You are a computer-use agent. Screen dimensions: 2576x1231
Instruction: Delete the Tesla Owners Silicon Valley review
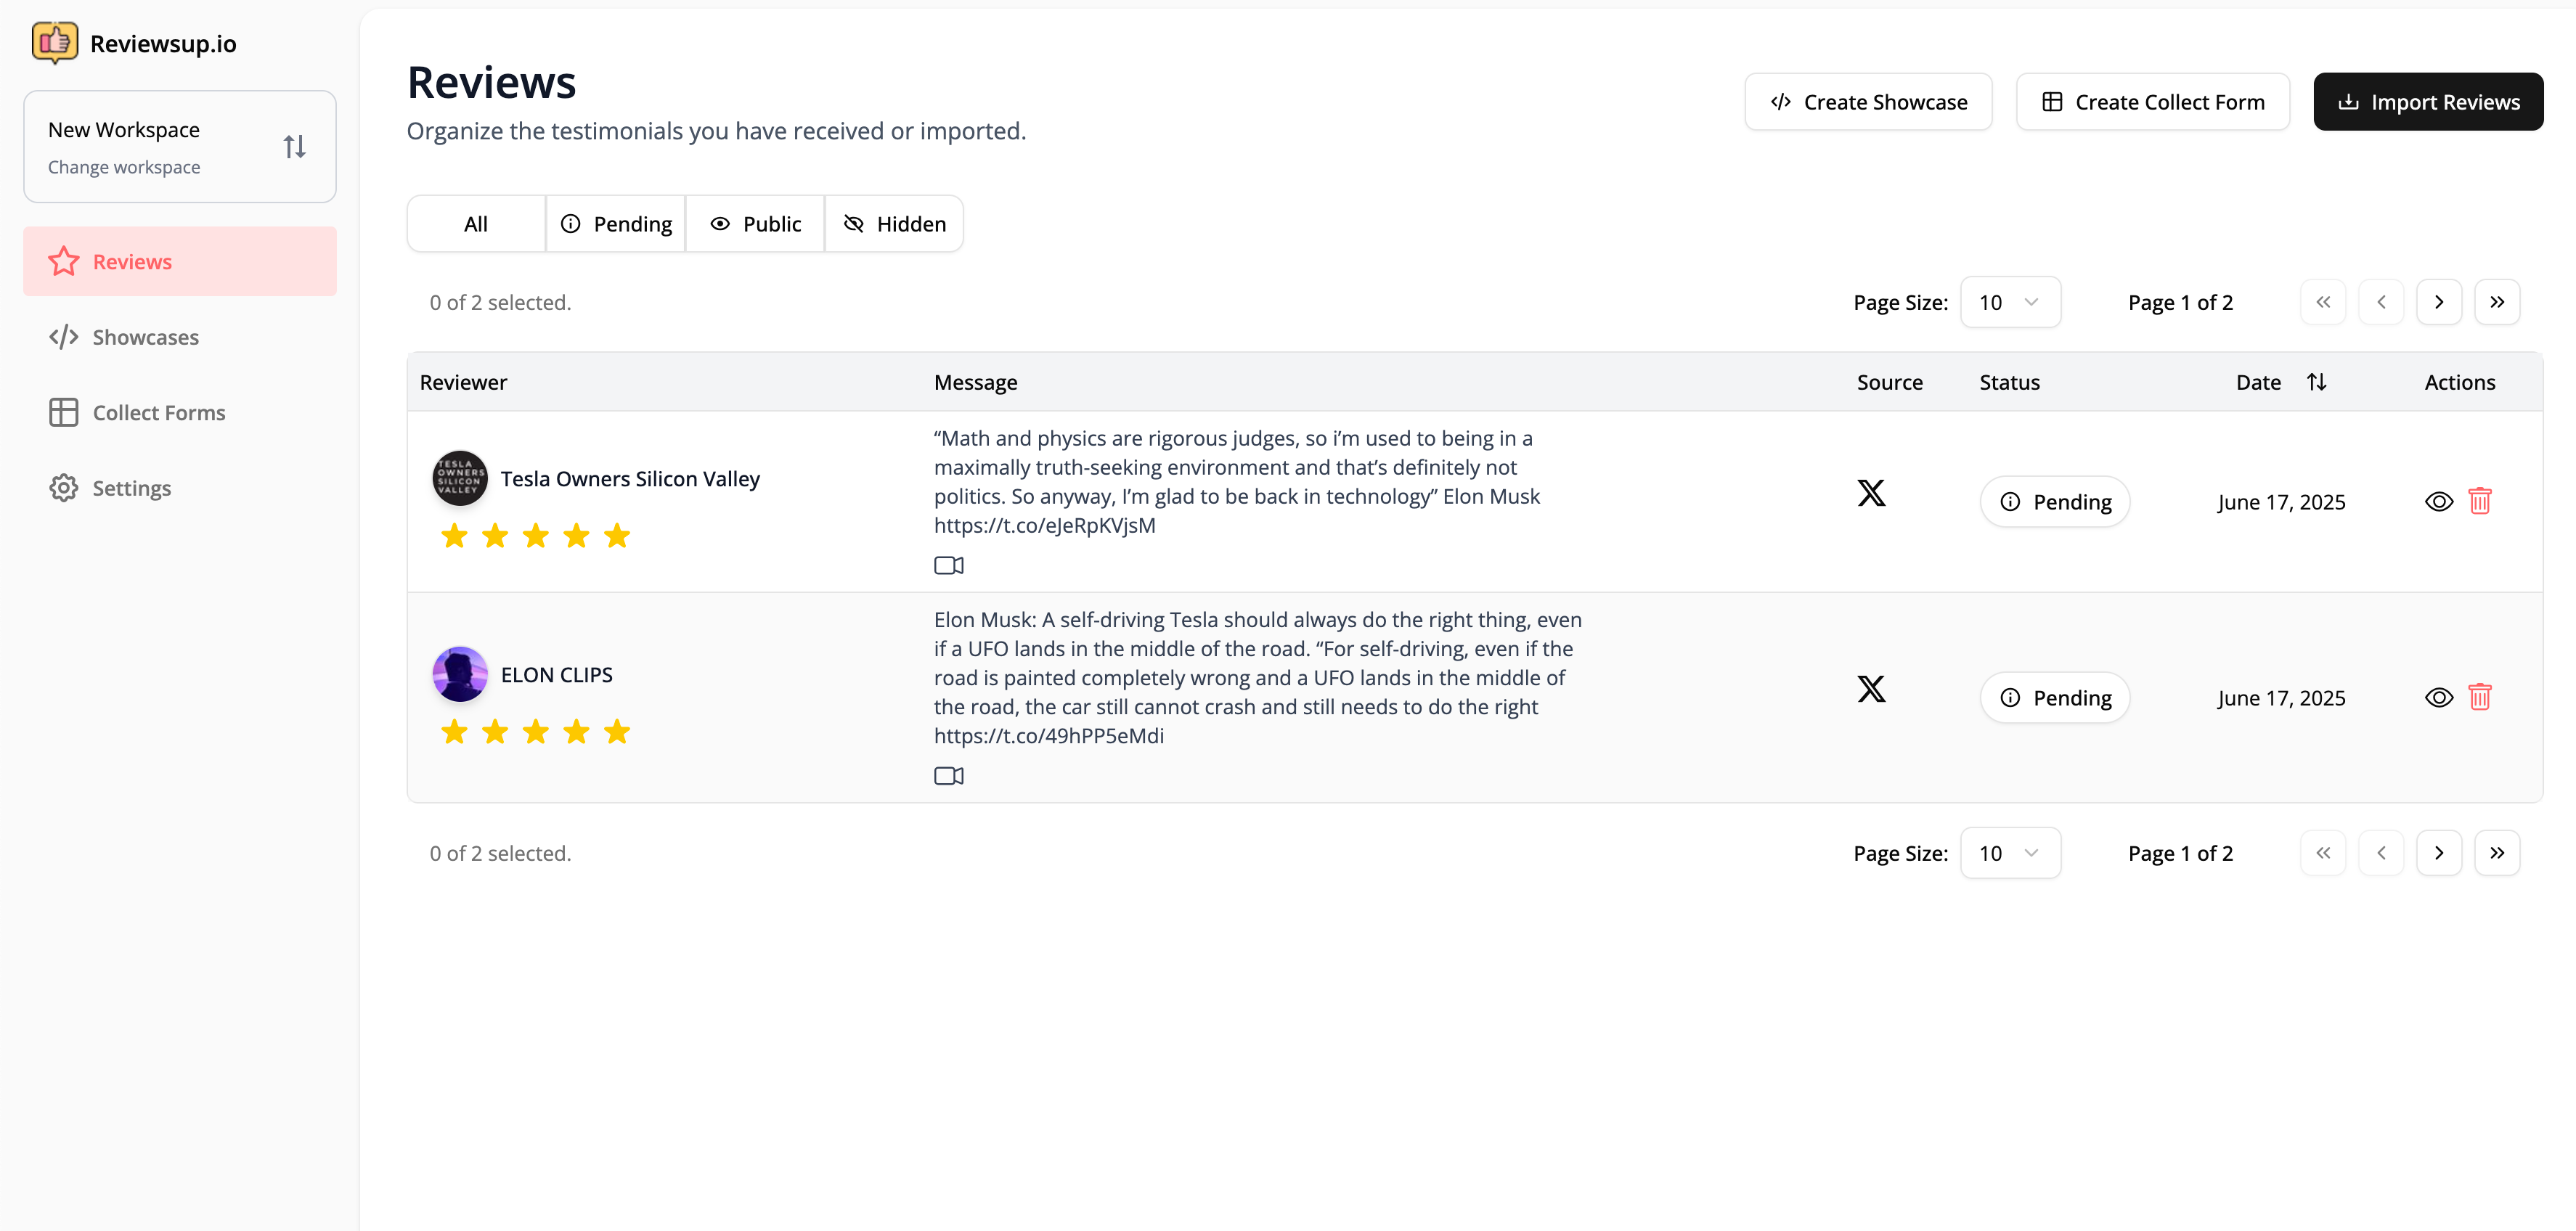click(x=2480, y=501)
